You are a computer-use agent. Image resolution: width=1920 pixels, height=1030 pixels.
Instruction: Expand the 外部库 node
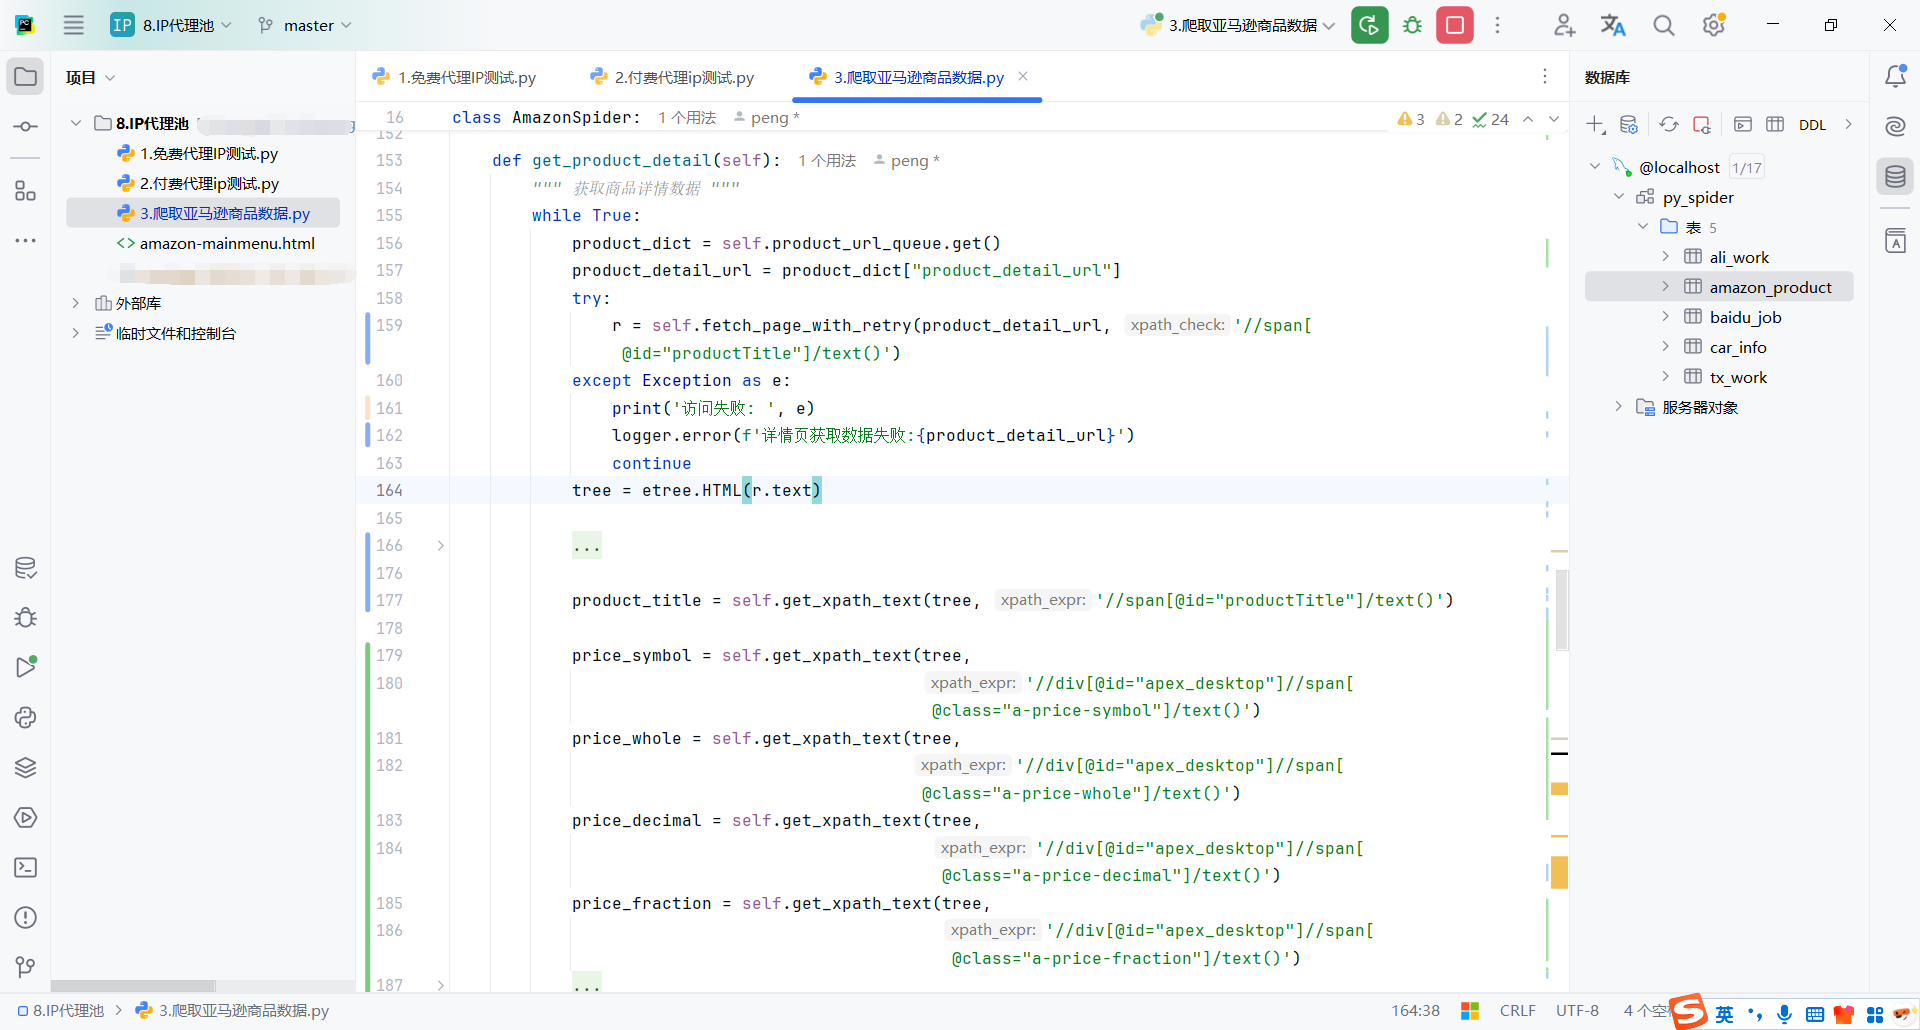click(x=76, y=303)
